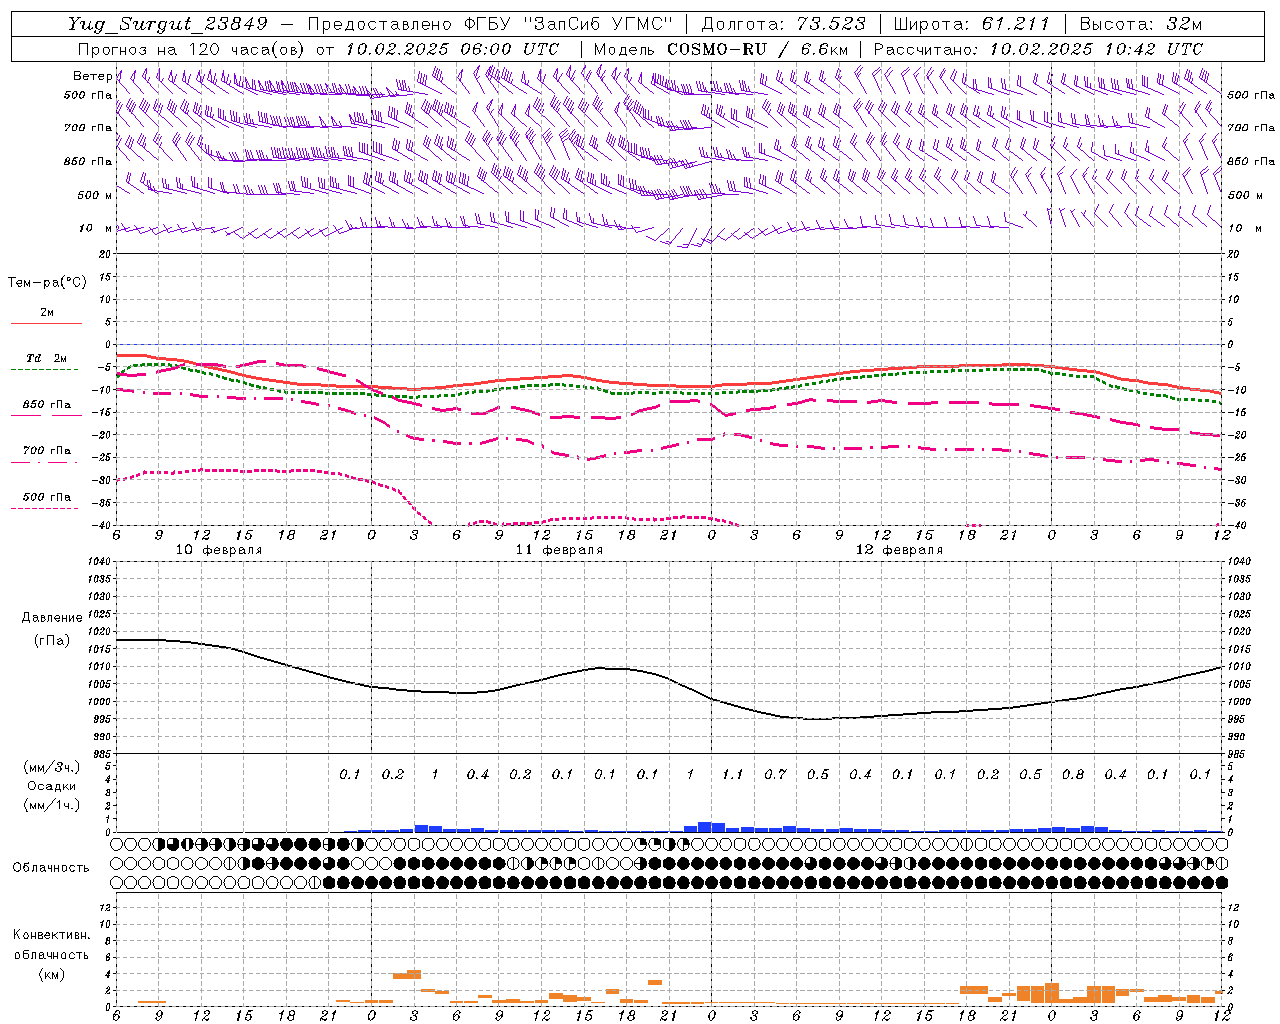This screenshot has width=1280, height=1024.
Task: Click the 10 февраля date label
Action: (219, 550)
